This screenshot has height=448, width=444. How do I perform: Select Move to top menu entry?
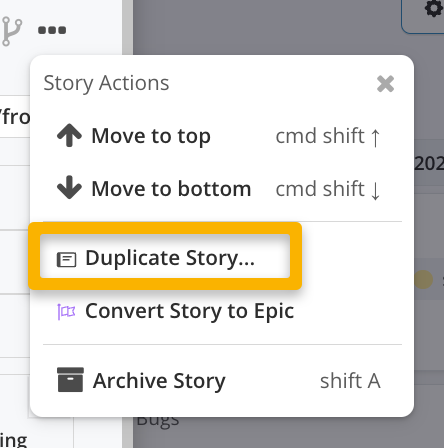click(219, 136)
